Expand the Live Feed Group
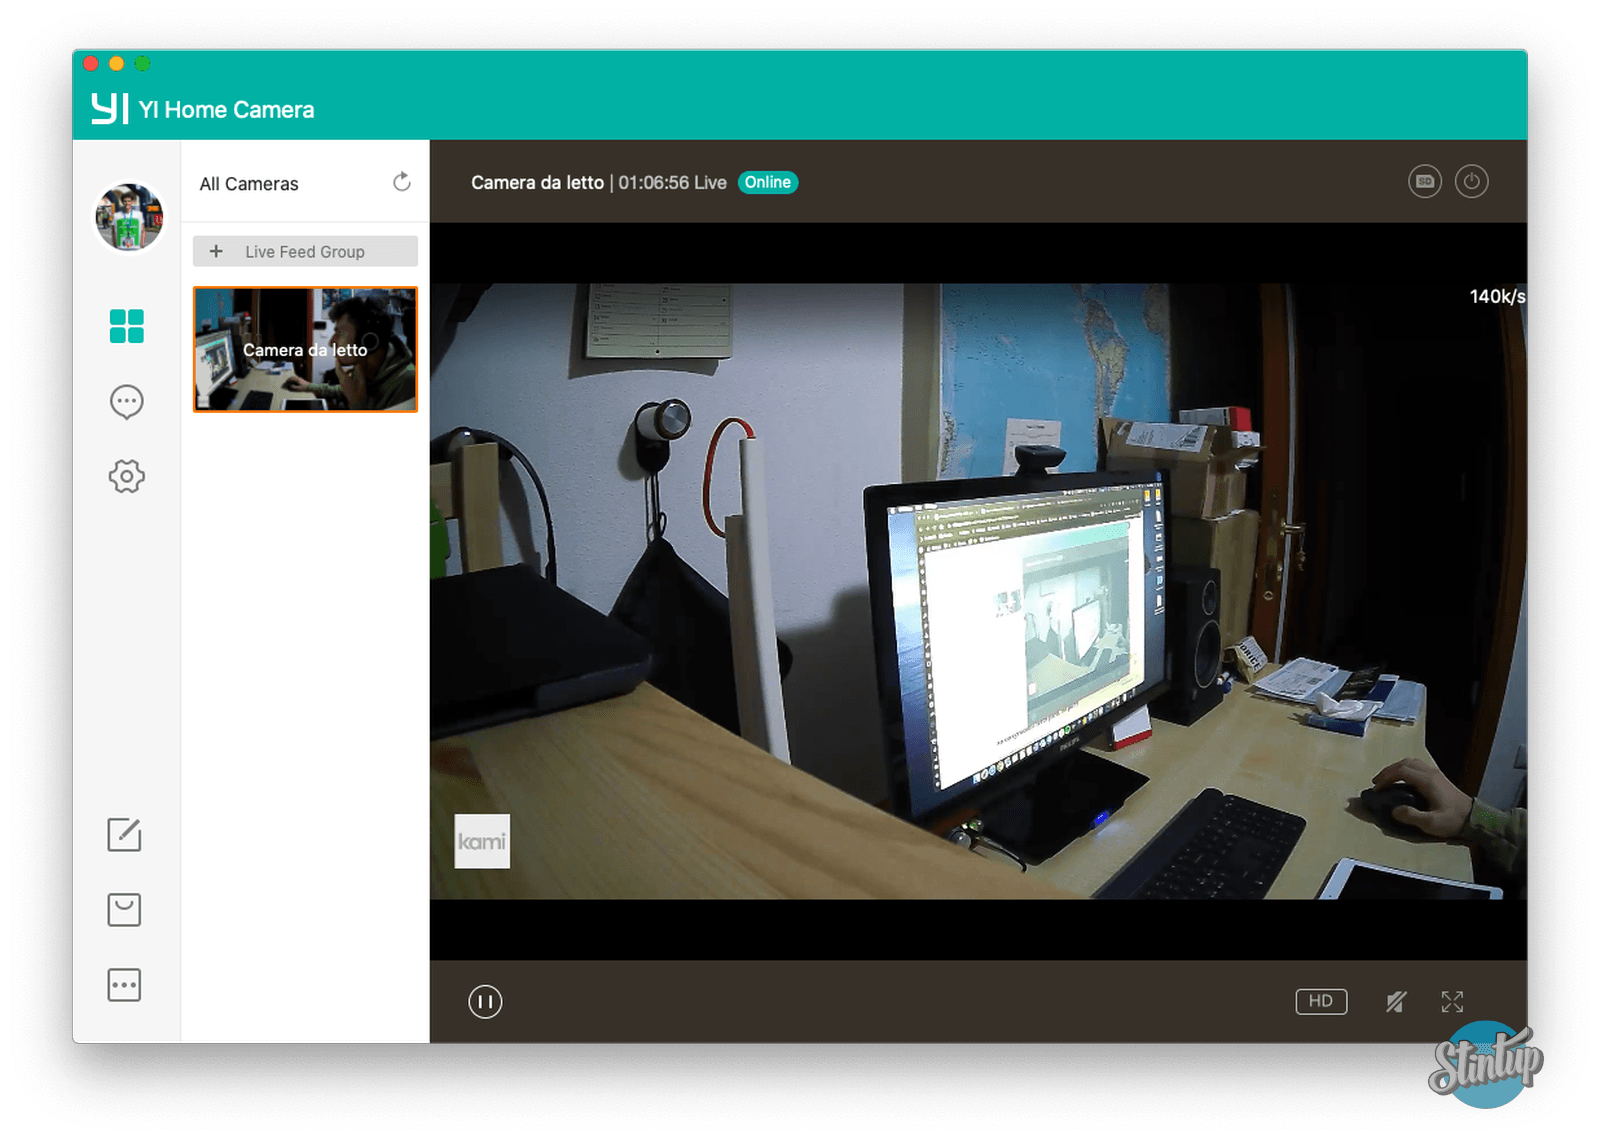The height and width of the screenshot is (1139, 1600). pos(304,251)
